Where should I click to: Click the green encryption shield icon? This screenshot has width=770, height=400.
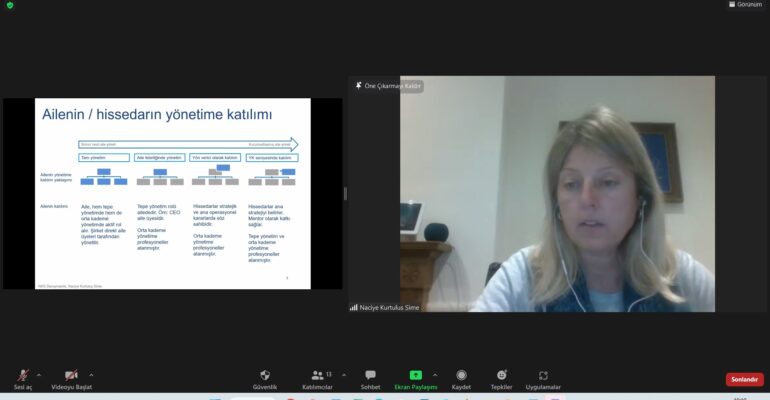click(10, 6)
